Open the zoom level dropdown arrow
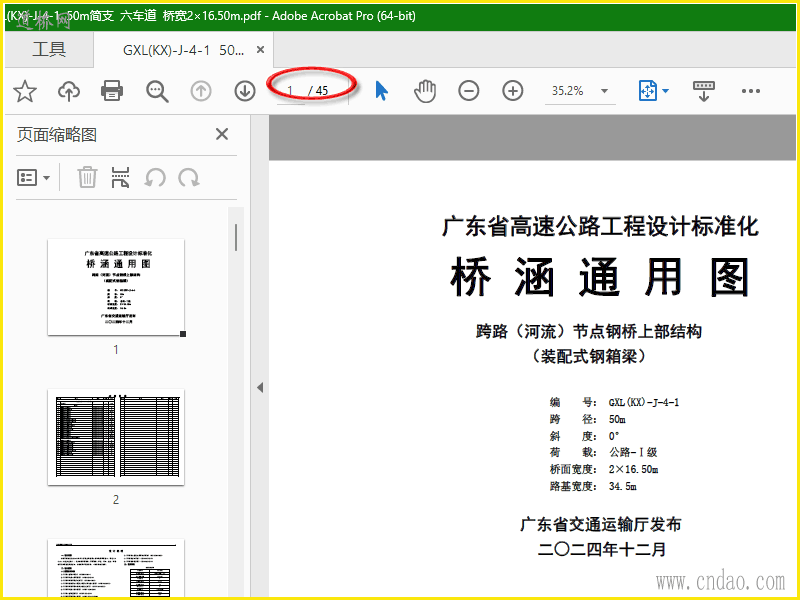The width and height of the screenshot is (800, 600). 605,91
